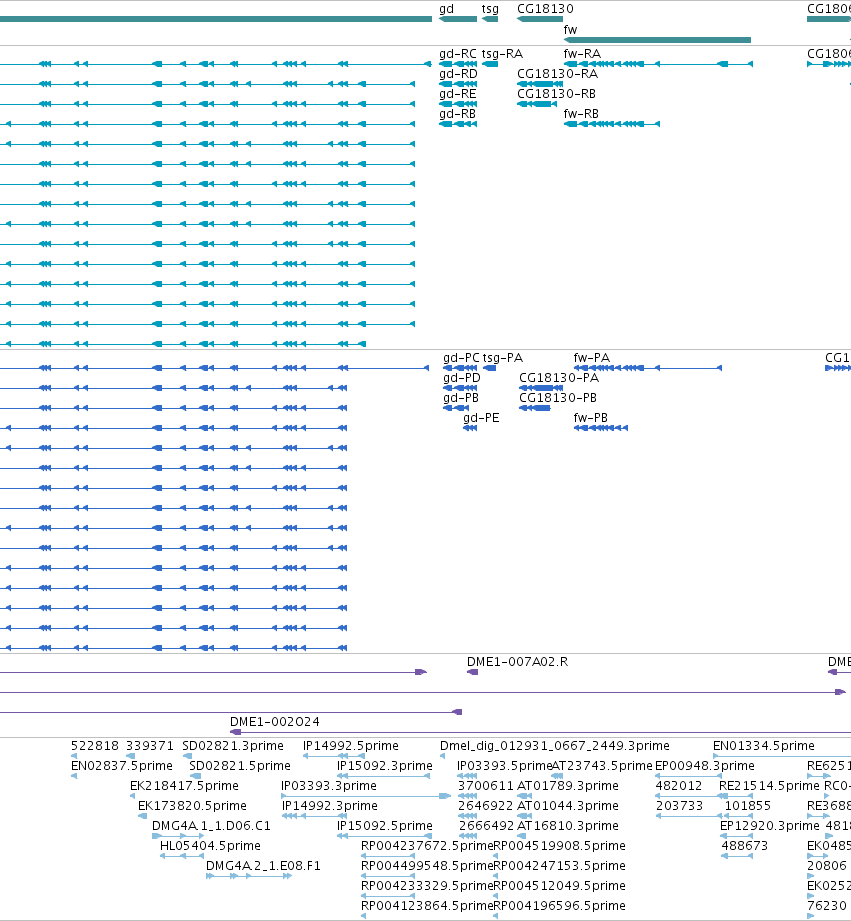Image resolution: width=851 pixels, height=921 pixels.
Task: Open EST label HL05404.5prime
Action: pyautogui.click(x=210, y=846)
